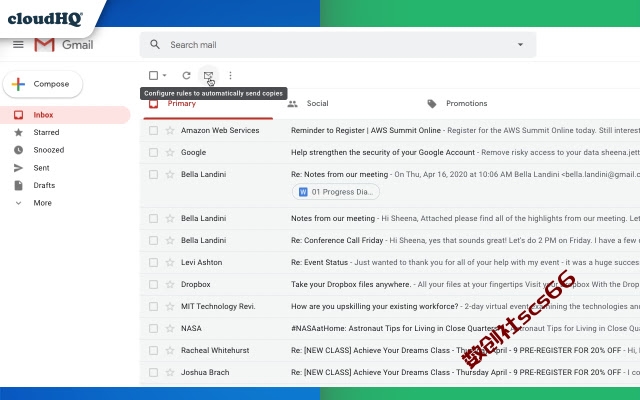Click the Social tab people icon
This screenshot has height=400, width=640.
pyautogui.click(x=292, y=104)
